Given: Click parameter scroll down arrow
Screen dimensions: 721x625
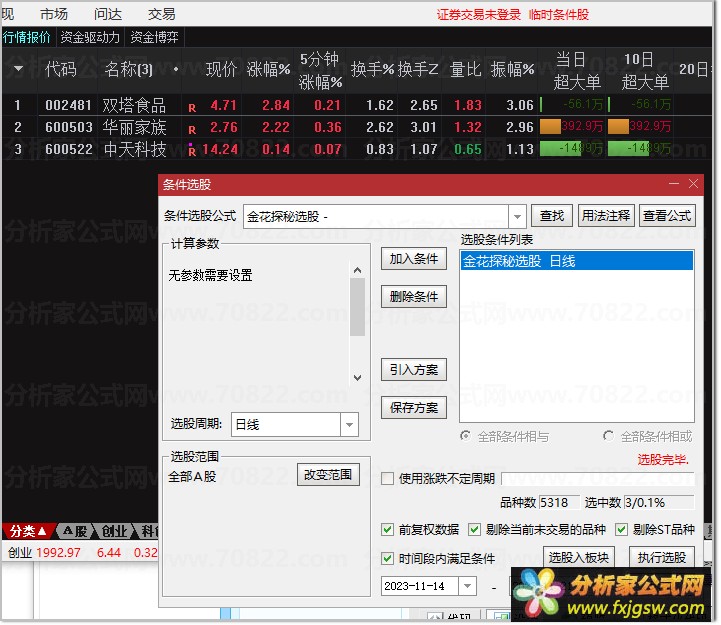Looking at the screenshot, I should [357, 378].
